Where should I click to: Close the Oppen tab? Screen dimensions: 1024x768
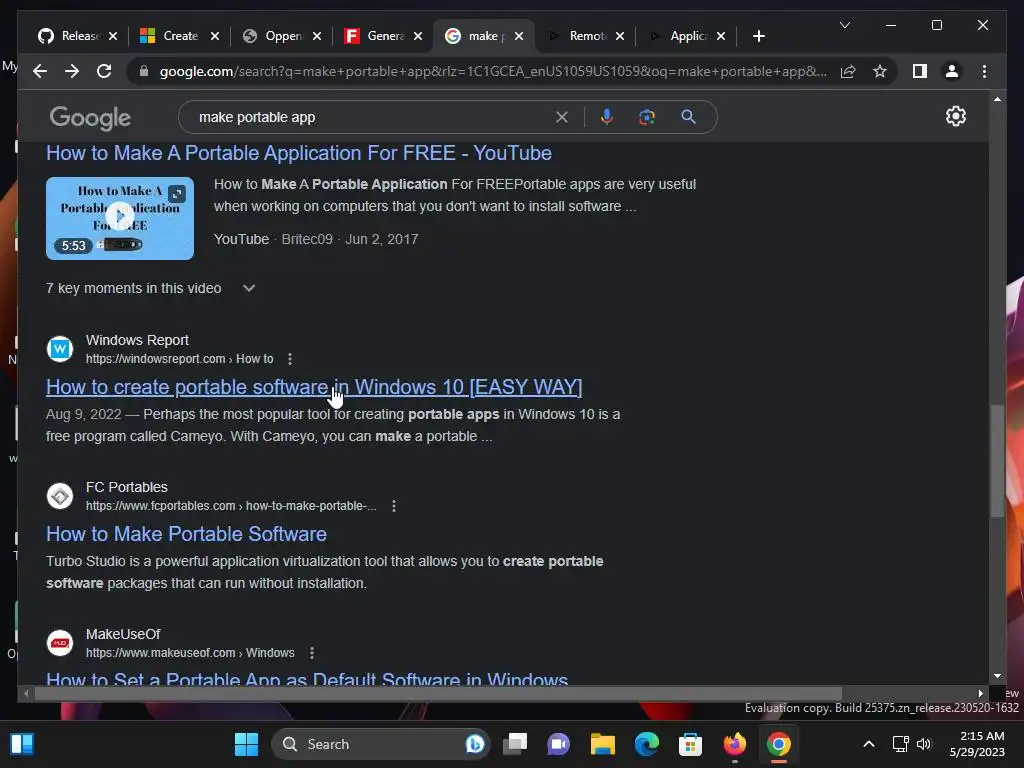317,36
